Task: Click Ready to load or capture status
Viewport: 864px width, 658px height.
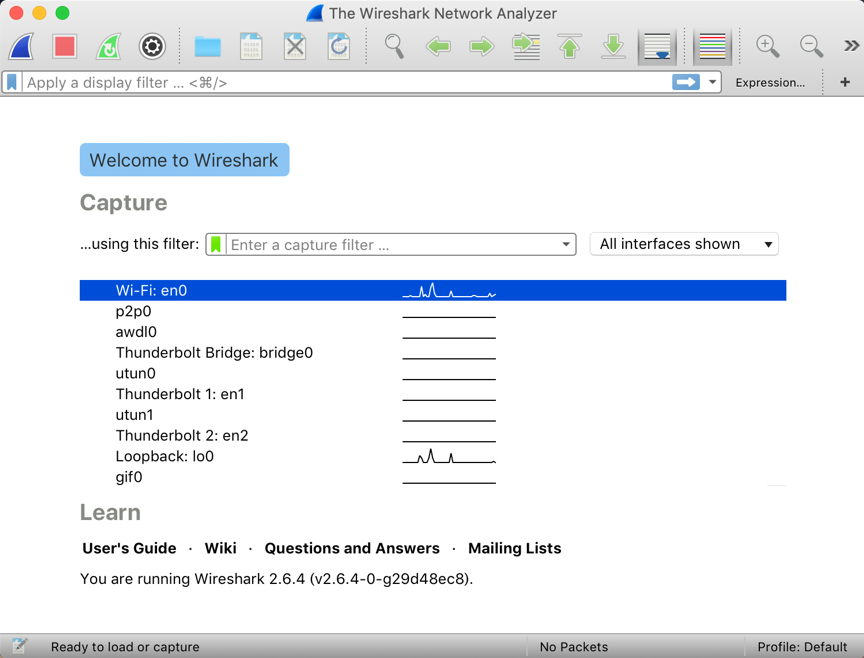Action: tap(125, 647)
